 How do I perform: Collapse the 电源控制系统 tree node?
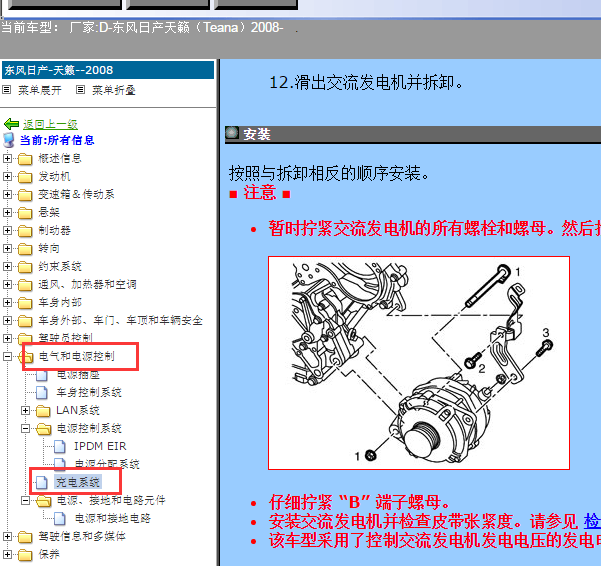tap(25, 428)
